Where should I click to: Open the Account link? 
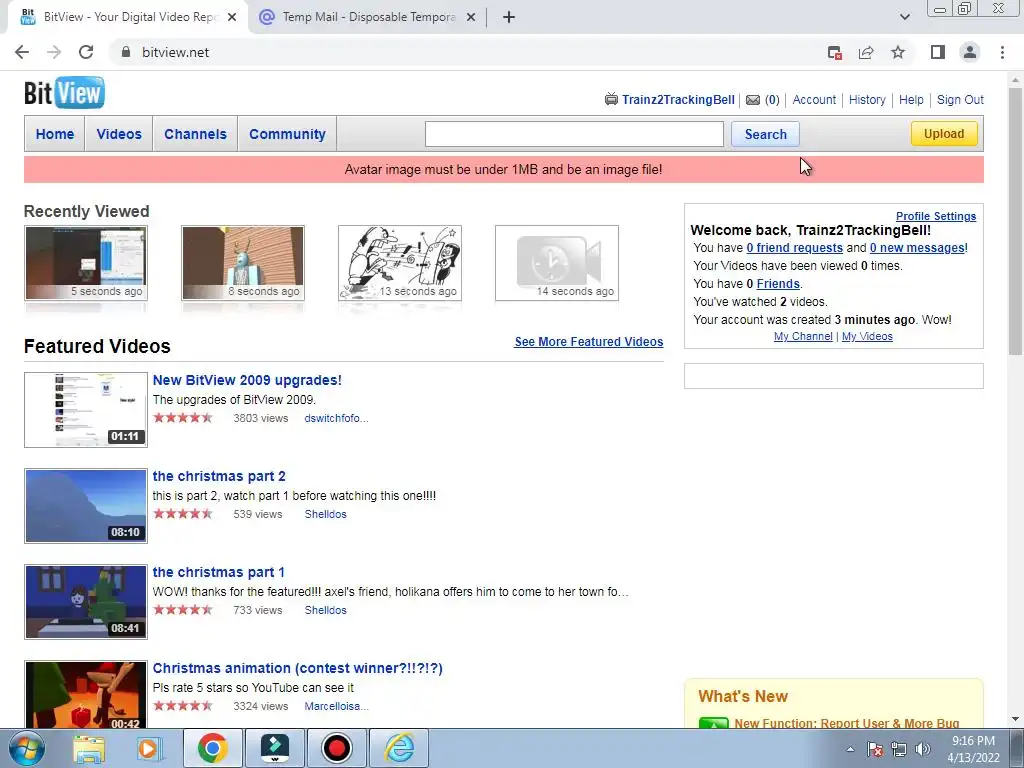tap(814, 99)
